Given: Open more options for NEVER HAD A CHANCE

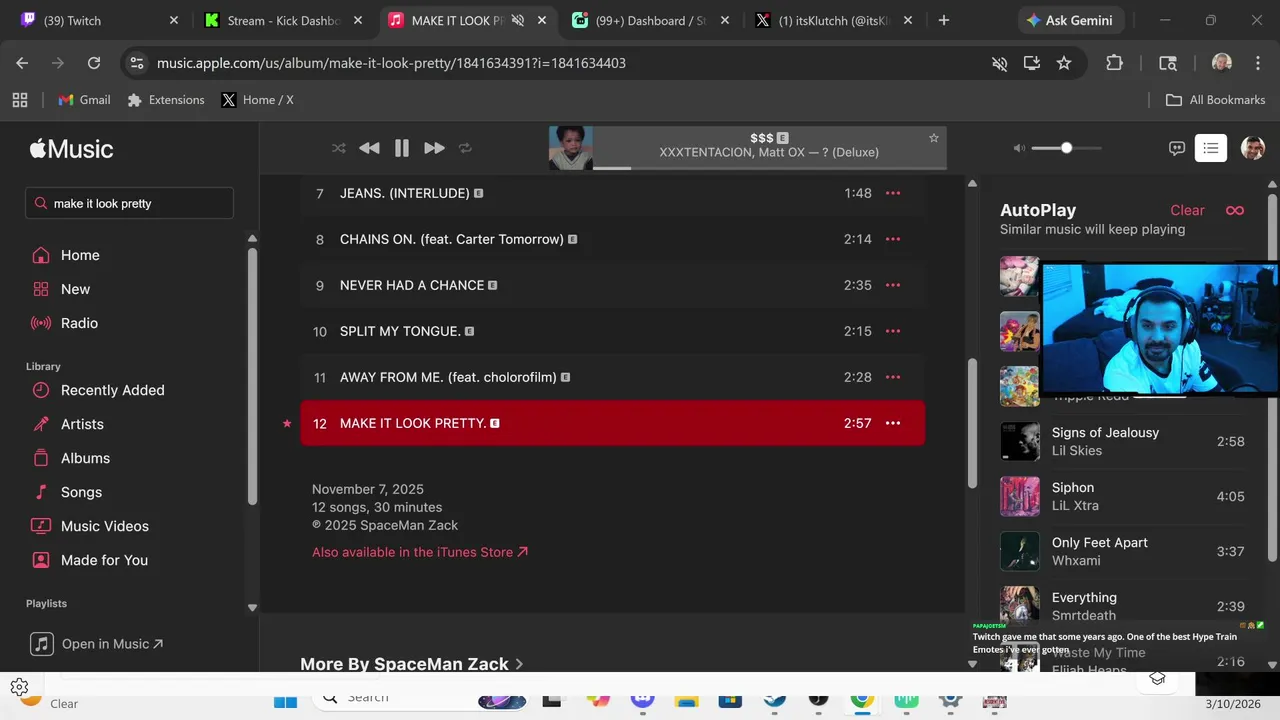Looking at the screenshot, I should tap(893, 285).
